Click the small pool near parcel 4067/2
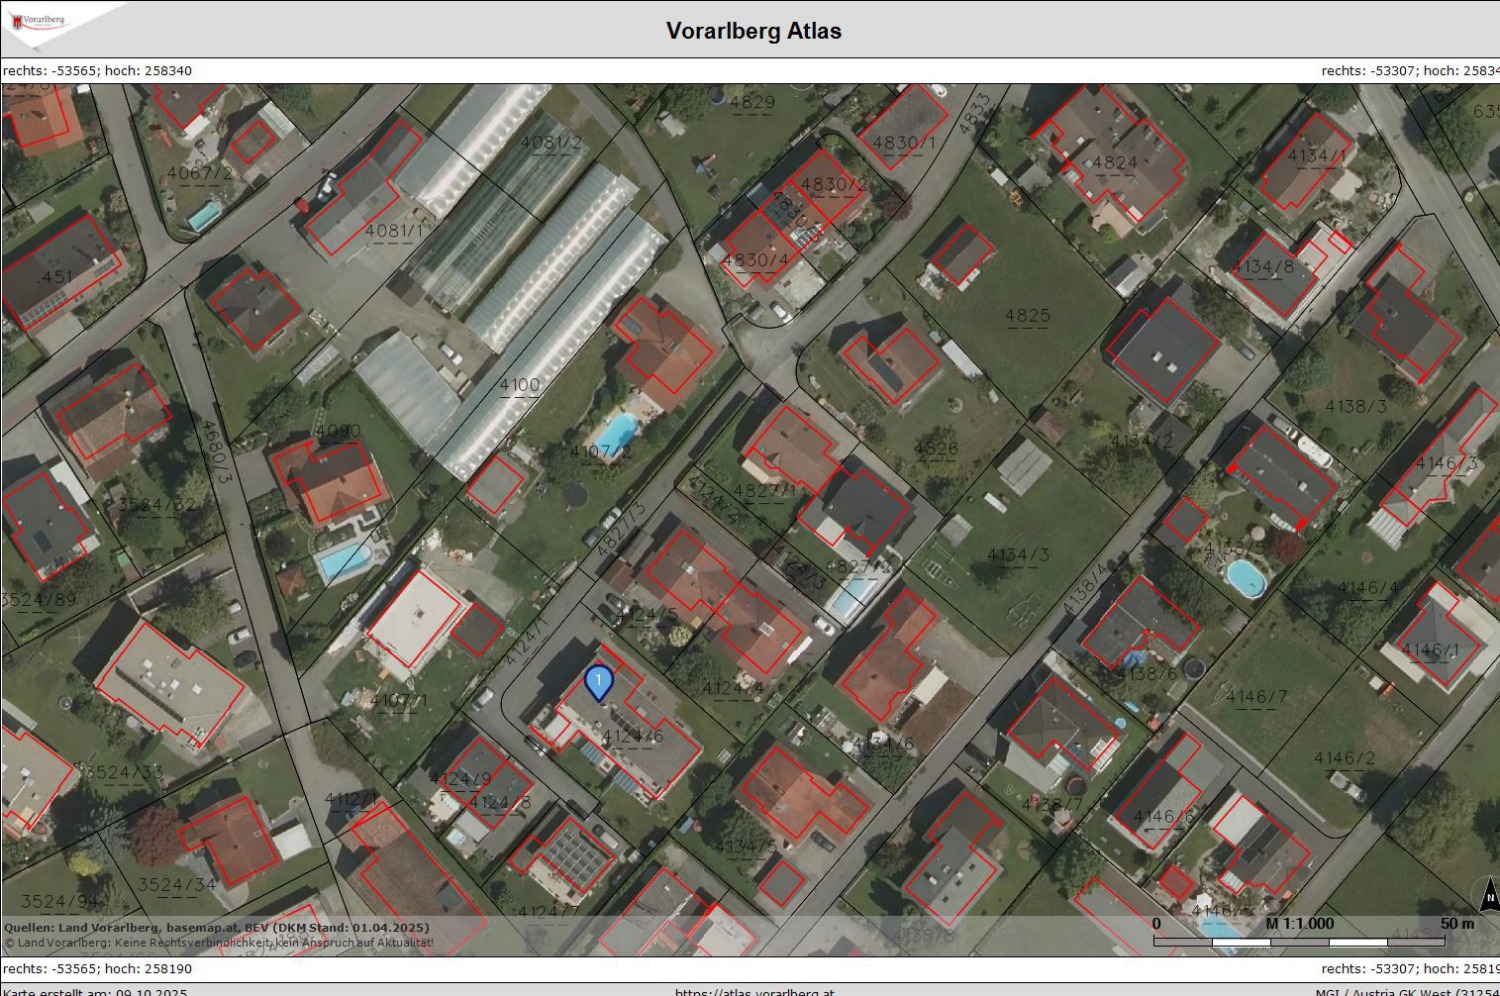 [x=205, y=215]
